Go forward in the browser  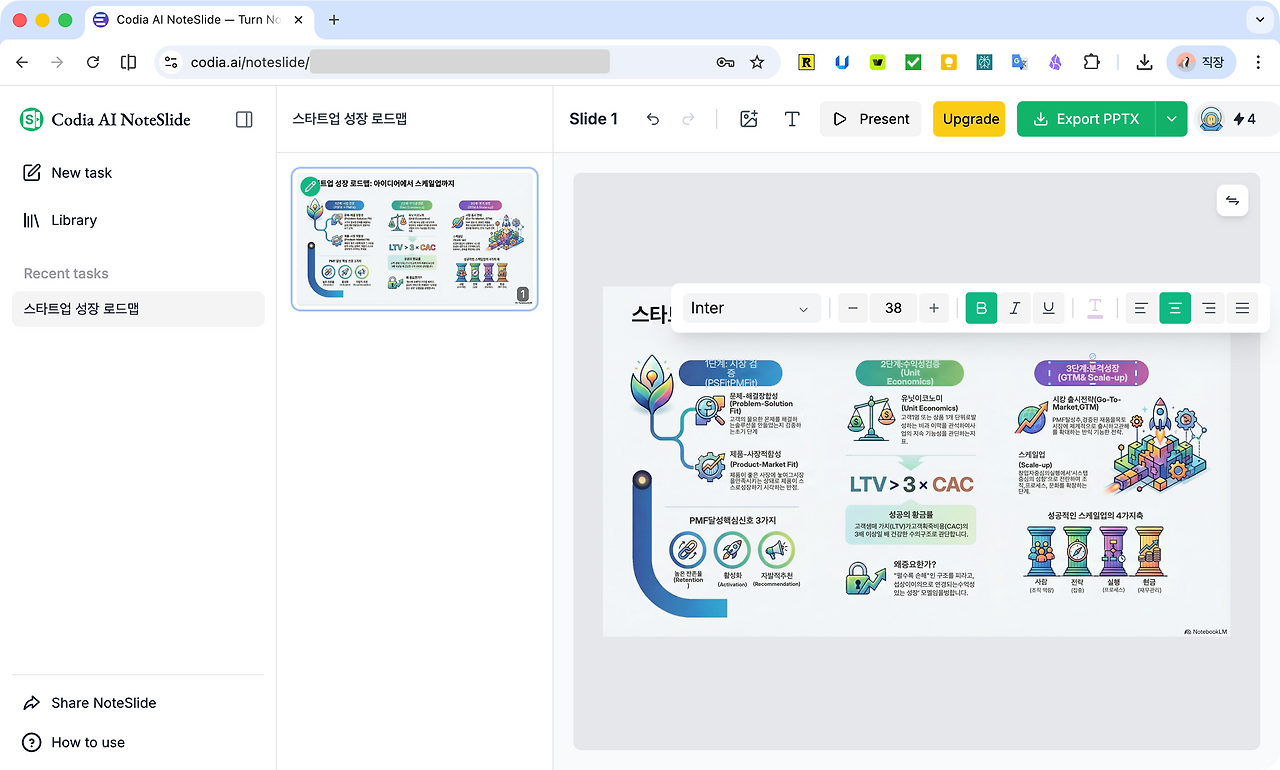(x=57, y=62)
